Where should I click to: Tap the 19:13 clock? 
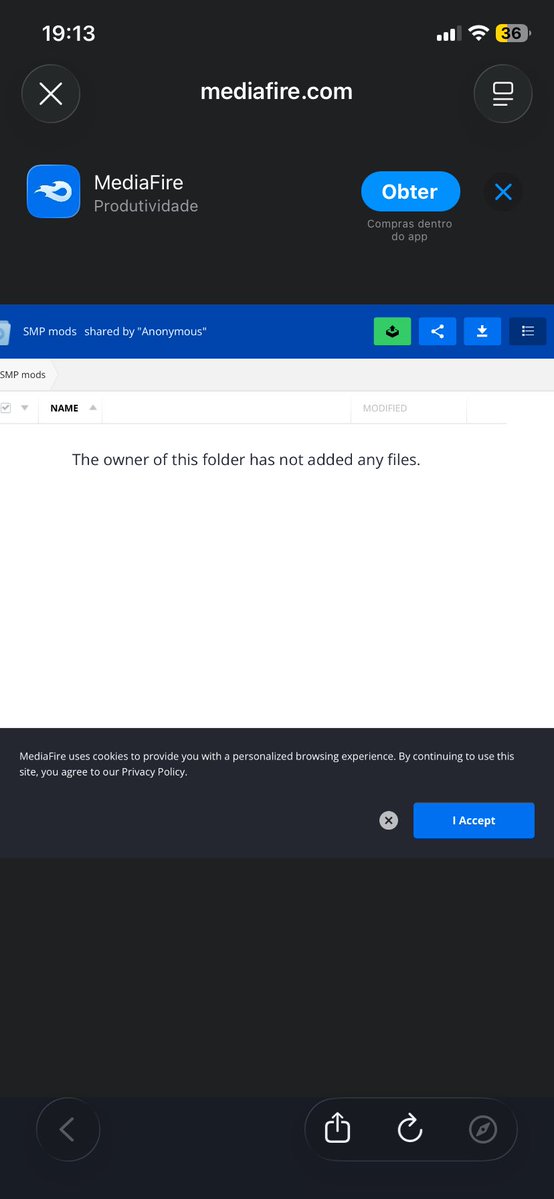click(x=68, y=33)
